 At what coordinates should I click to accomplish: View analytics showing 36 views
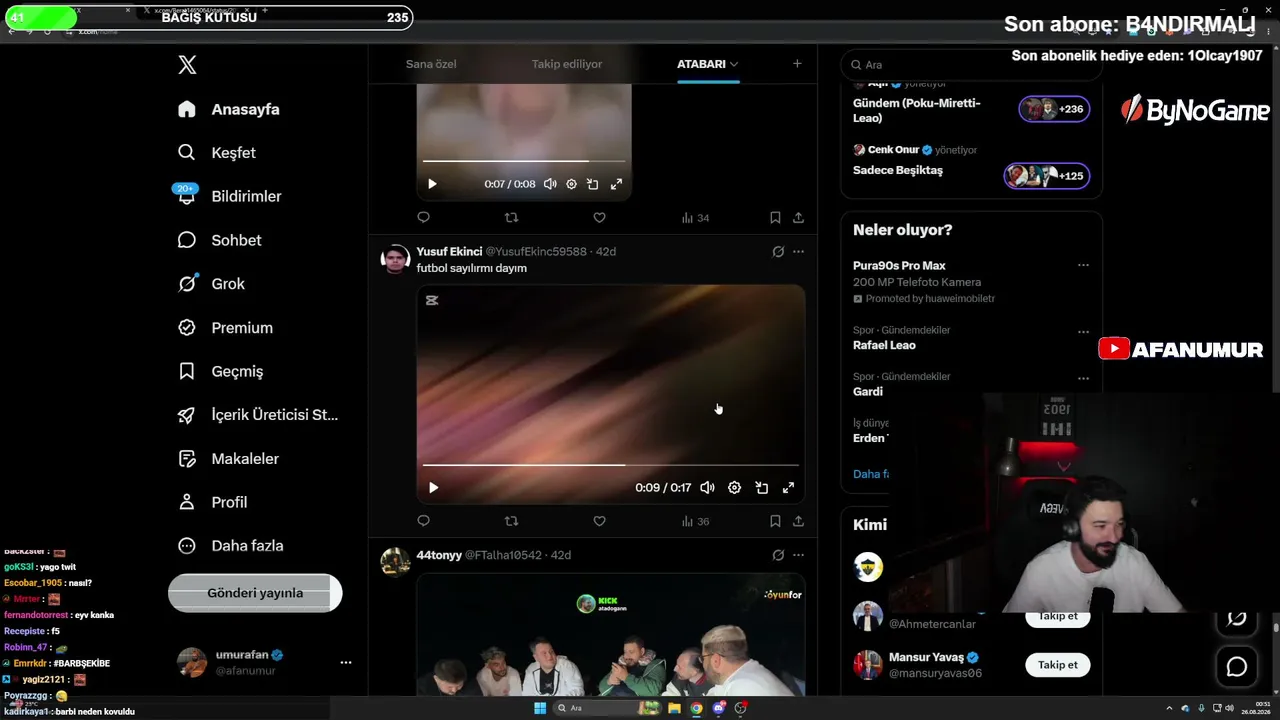click(x=695, y=521)
